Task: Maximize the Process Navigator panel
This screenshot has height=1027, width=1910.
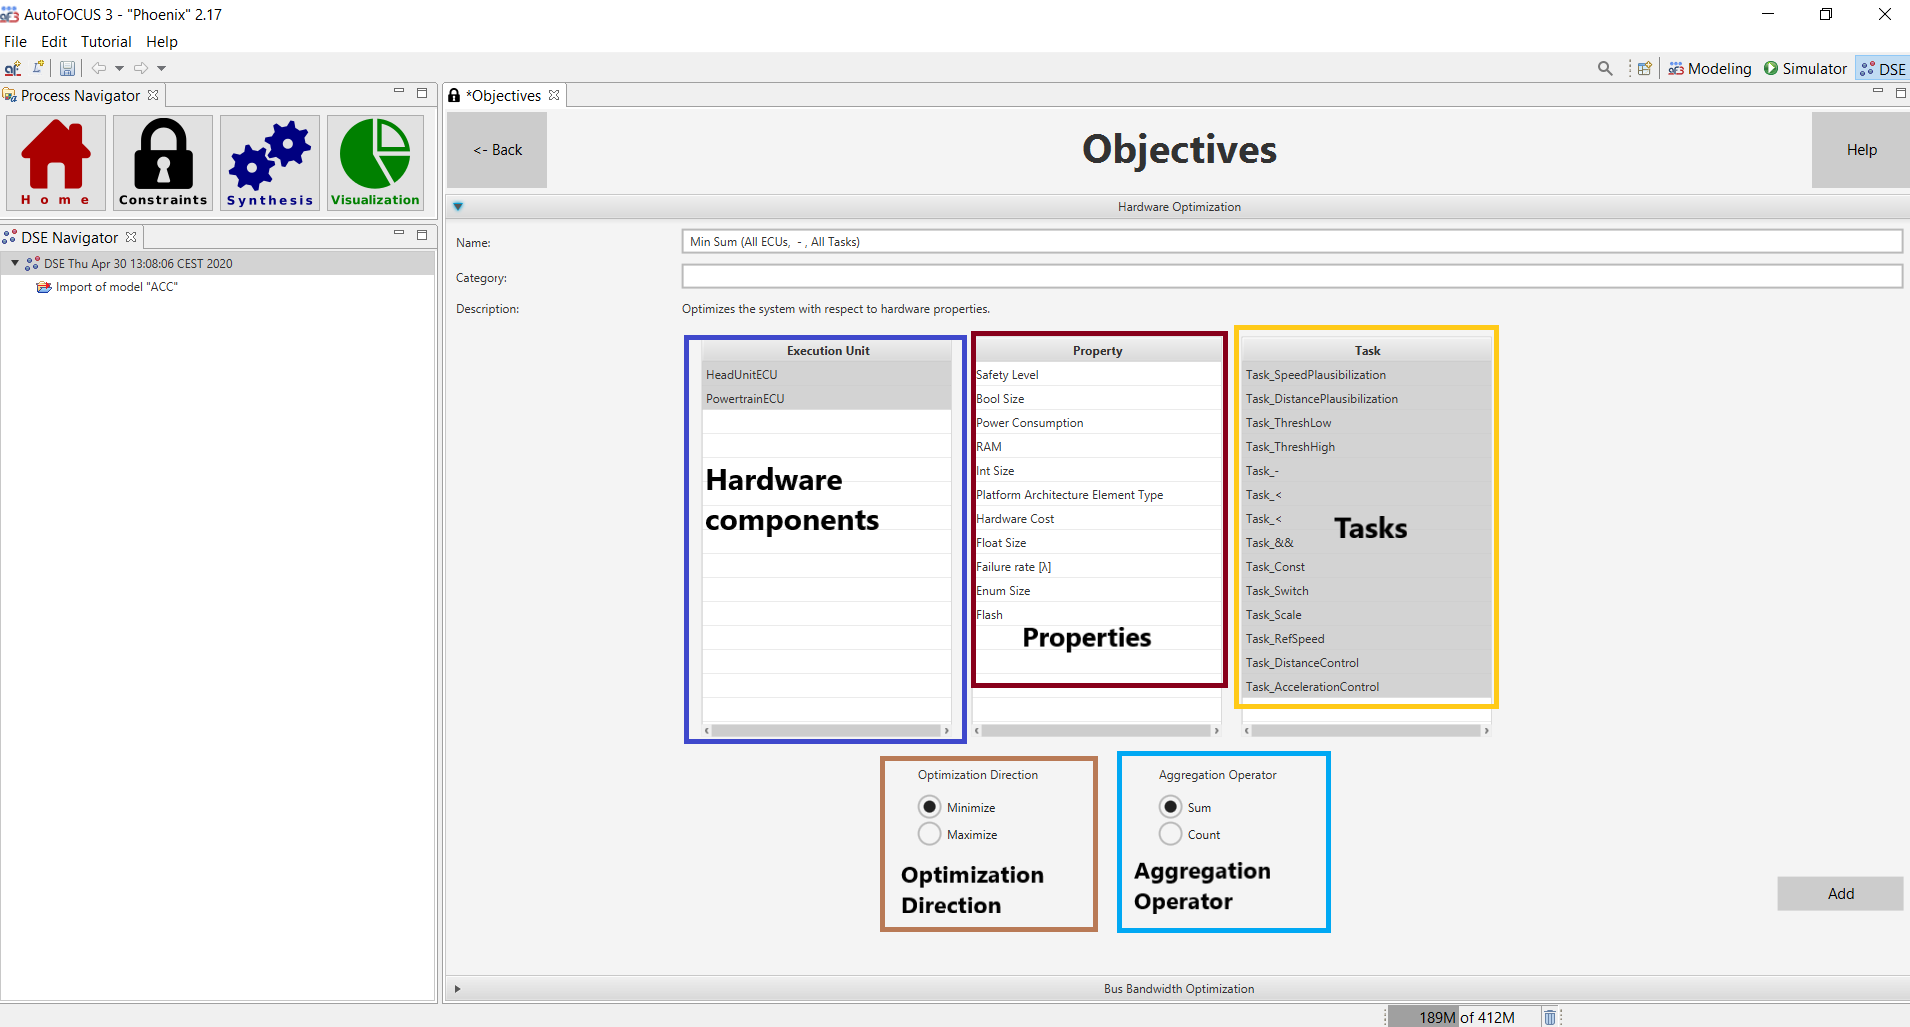Action: pos(422,93)
